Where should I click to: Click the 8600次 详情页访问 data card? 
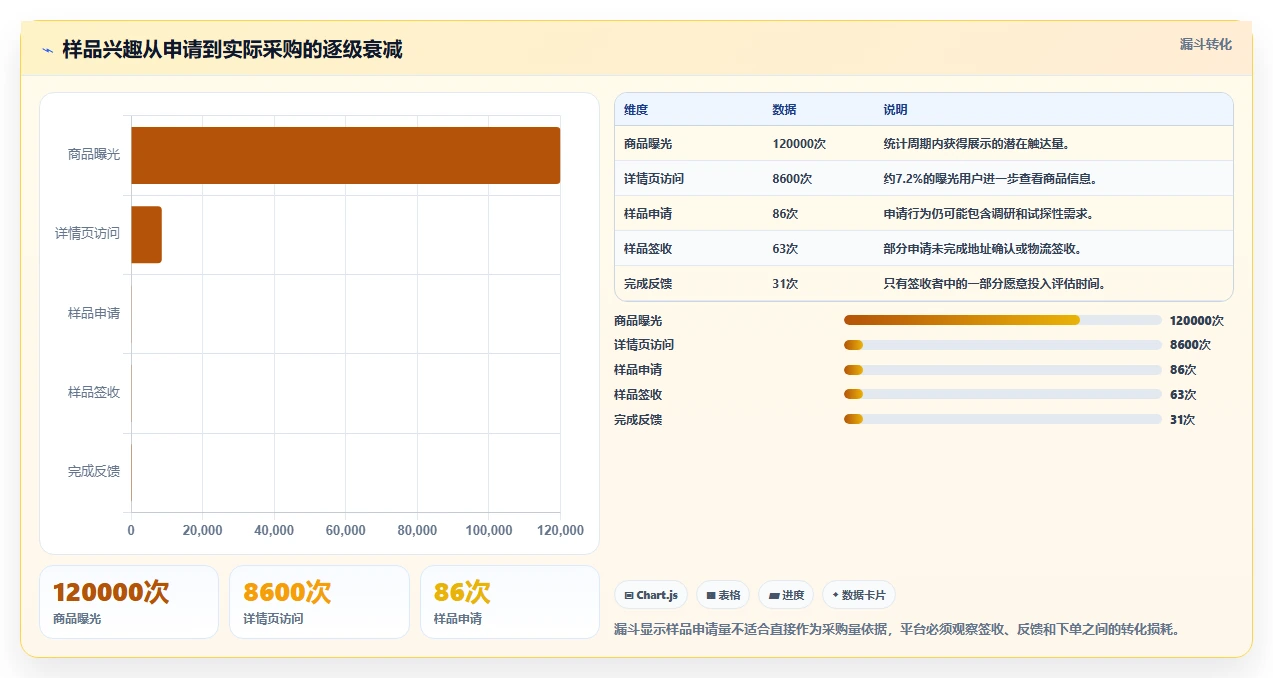click(x=319, y=602)
